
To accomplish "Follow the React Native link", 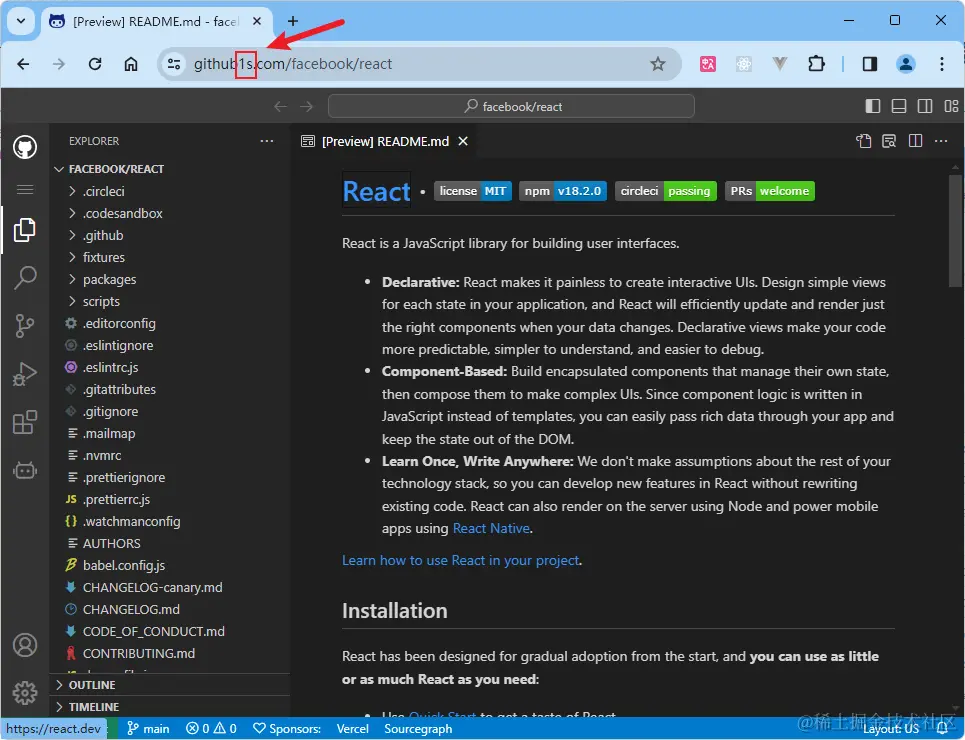I will pos(491,528).
